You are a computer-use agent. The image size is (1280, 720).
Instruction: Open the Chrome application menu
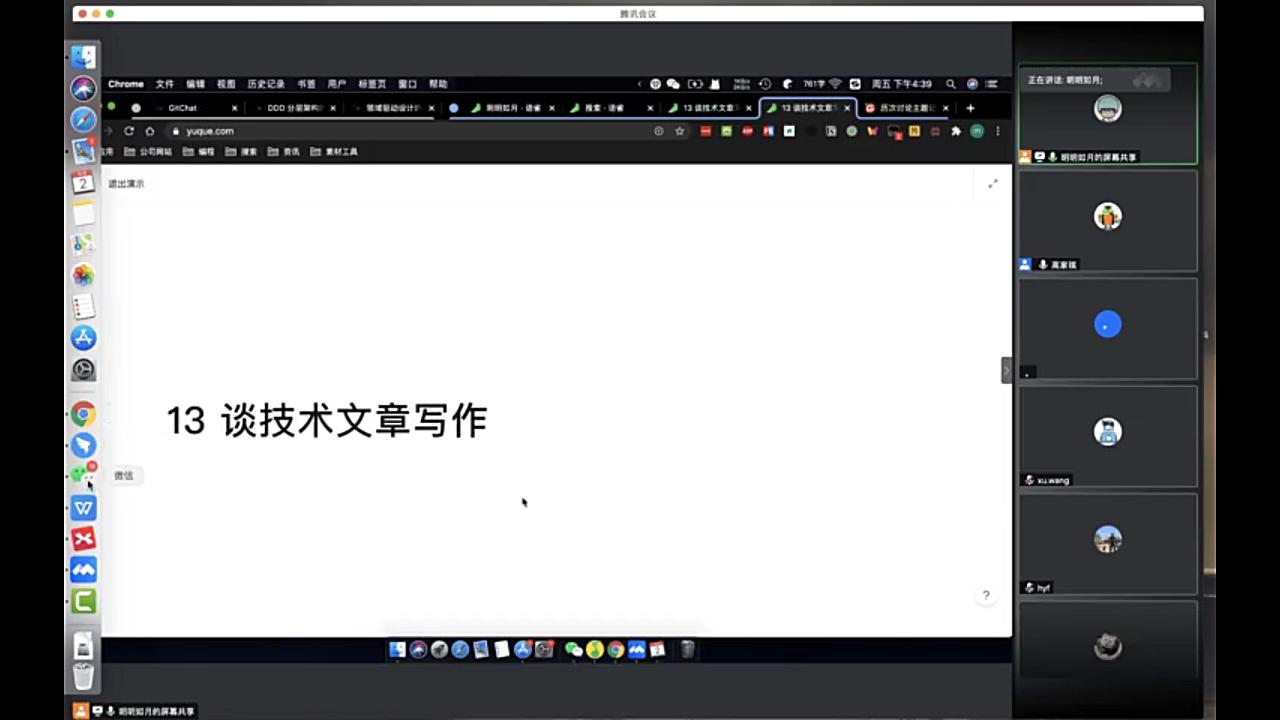point(126,84)
